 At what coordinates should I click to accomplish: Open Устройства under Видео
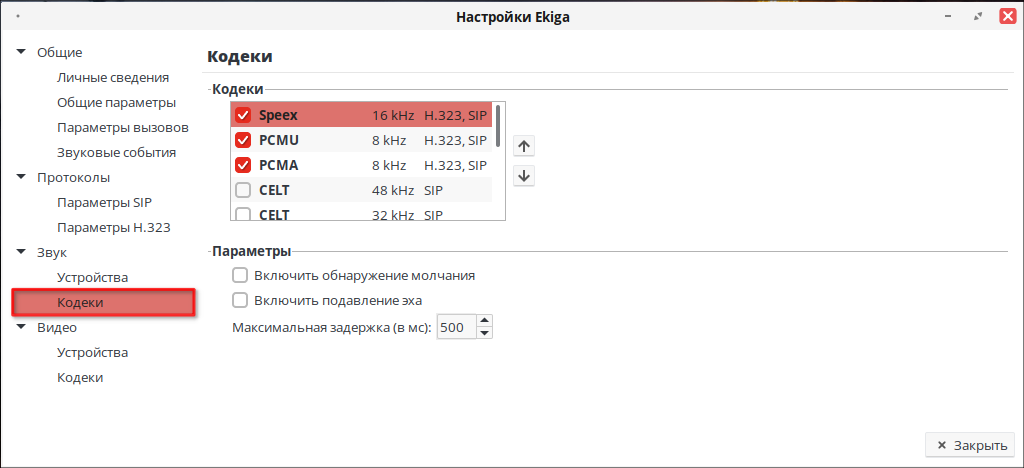tap(92, 352)
